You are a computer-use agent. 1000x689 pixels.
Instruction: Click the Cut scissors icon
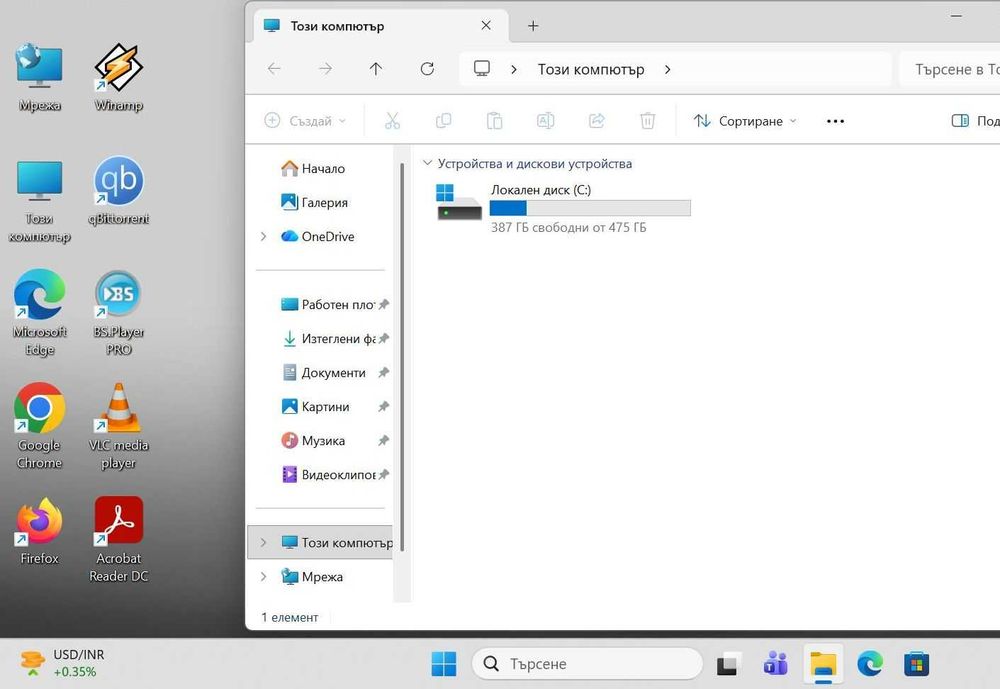392,121
